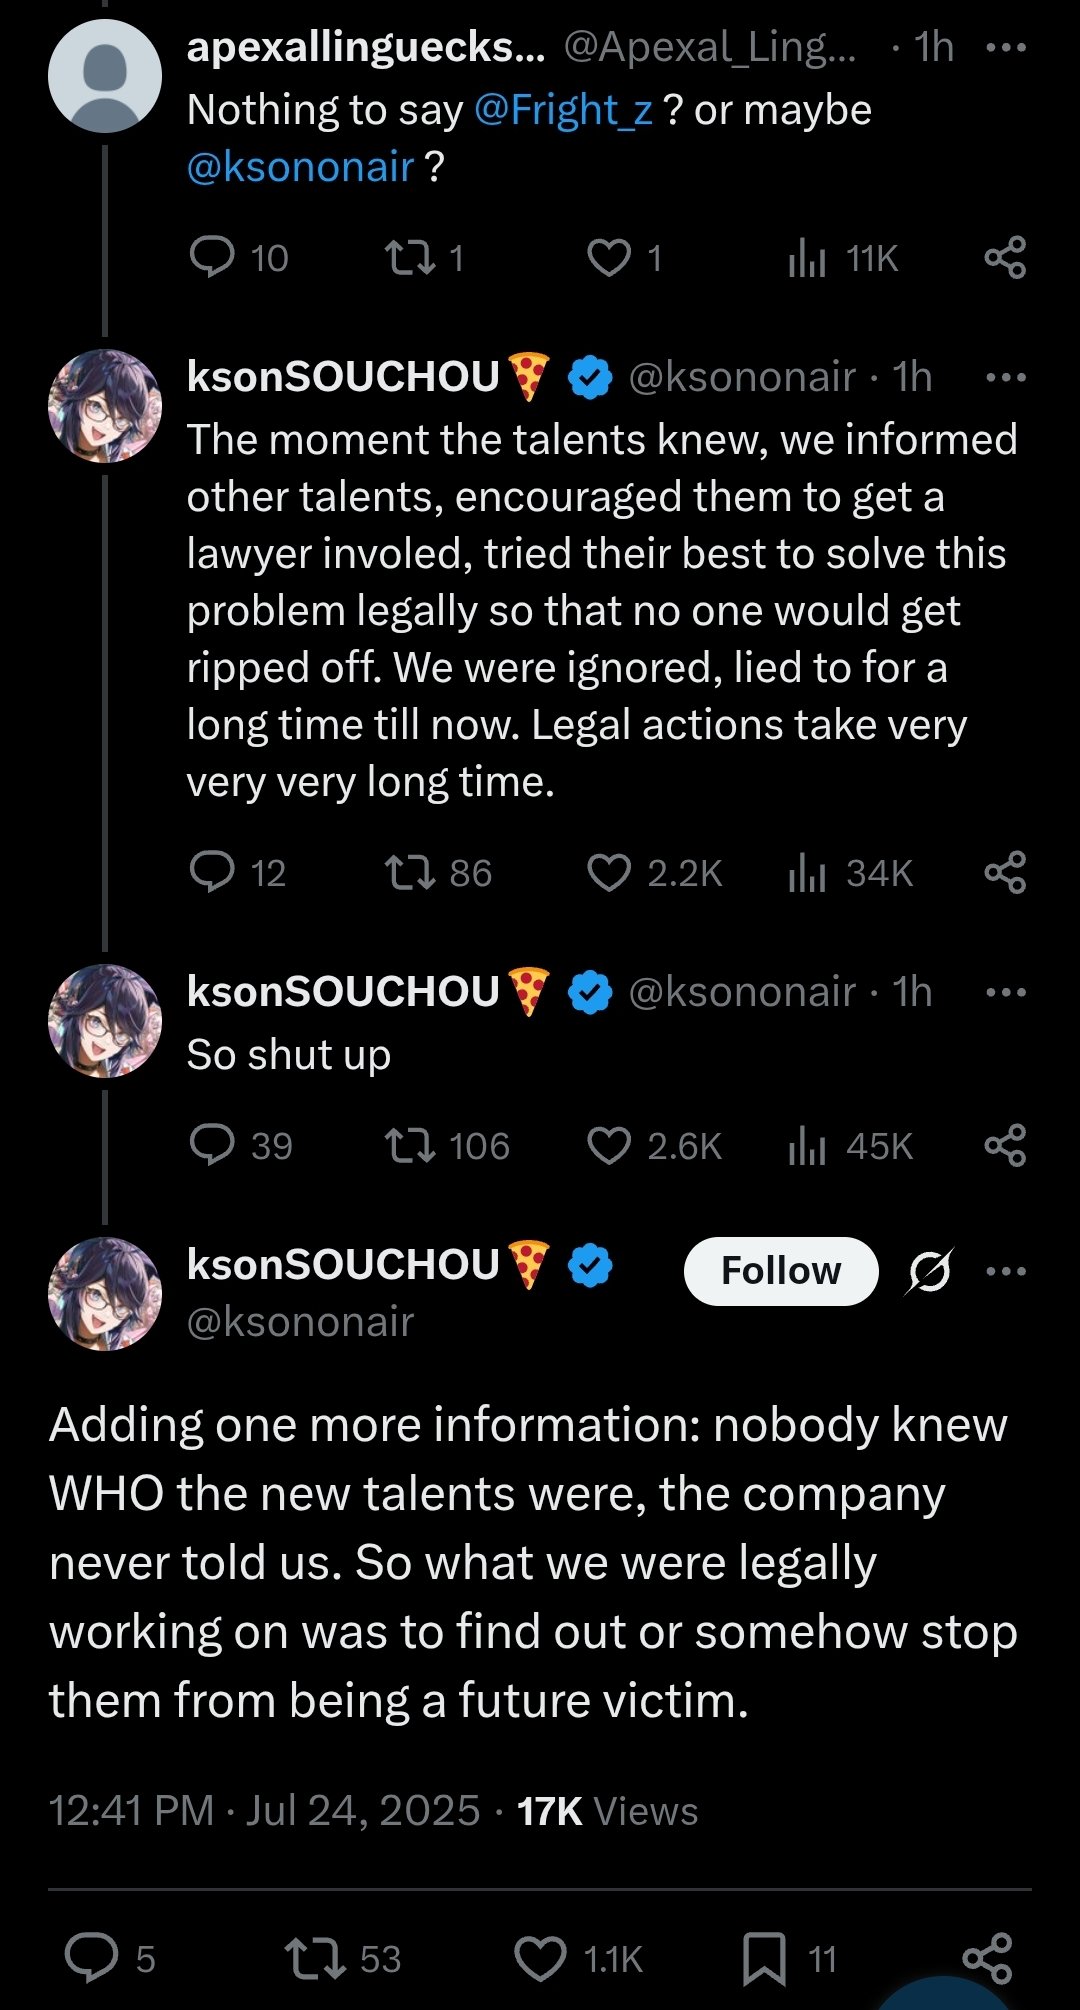The height and width of the screenshot is (2010, 1080).
Task: View analytics for "So shut up" tweet
Action: [x=808, y=1146]
